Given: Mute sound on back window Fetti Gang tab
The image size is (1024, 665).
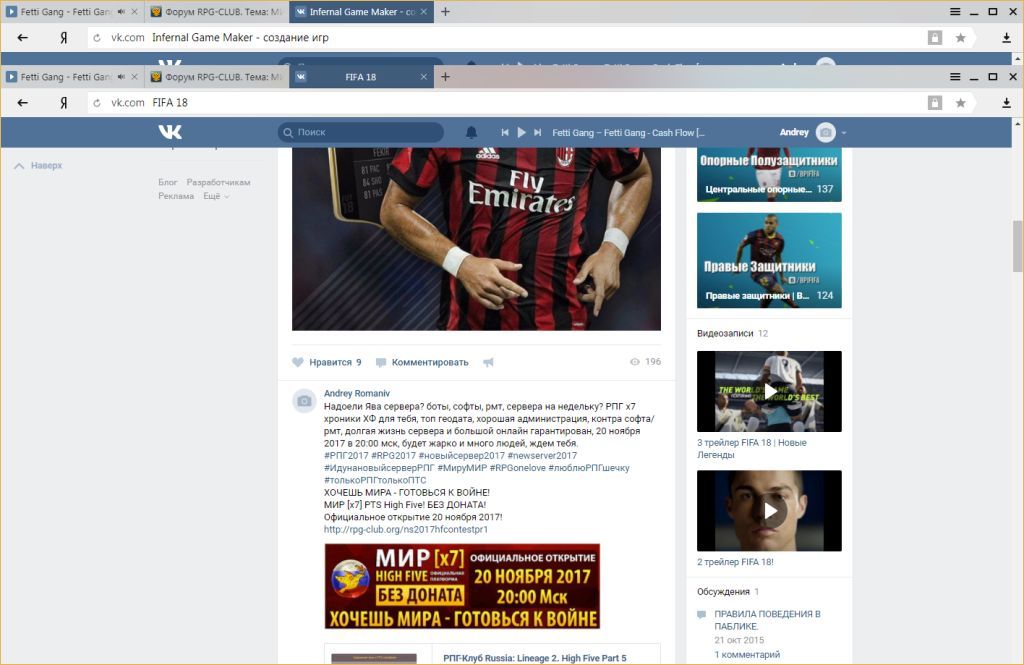Looking at the screenshot, I should click(121, 12).
